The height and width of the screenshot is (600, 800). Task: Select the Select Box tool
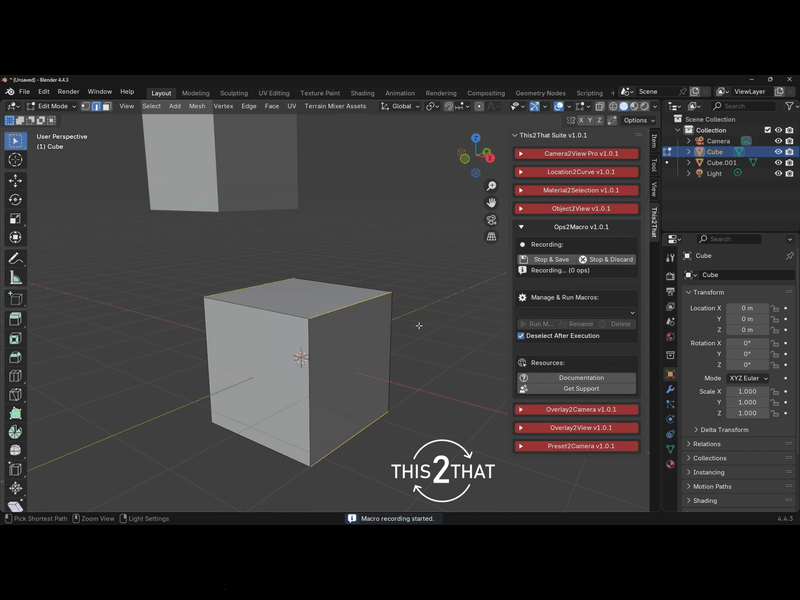[15, 141]
